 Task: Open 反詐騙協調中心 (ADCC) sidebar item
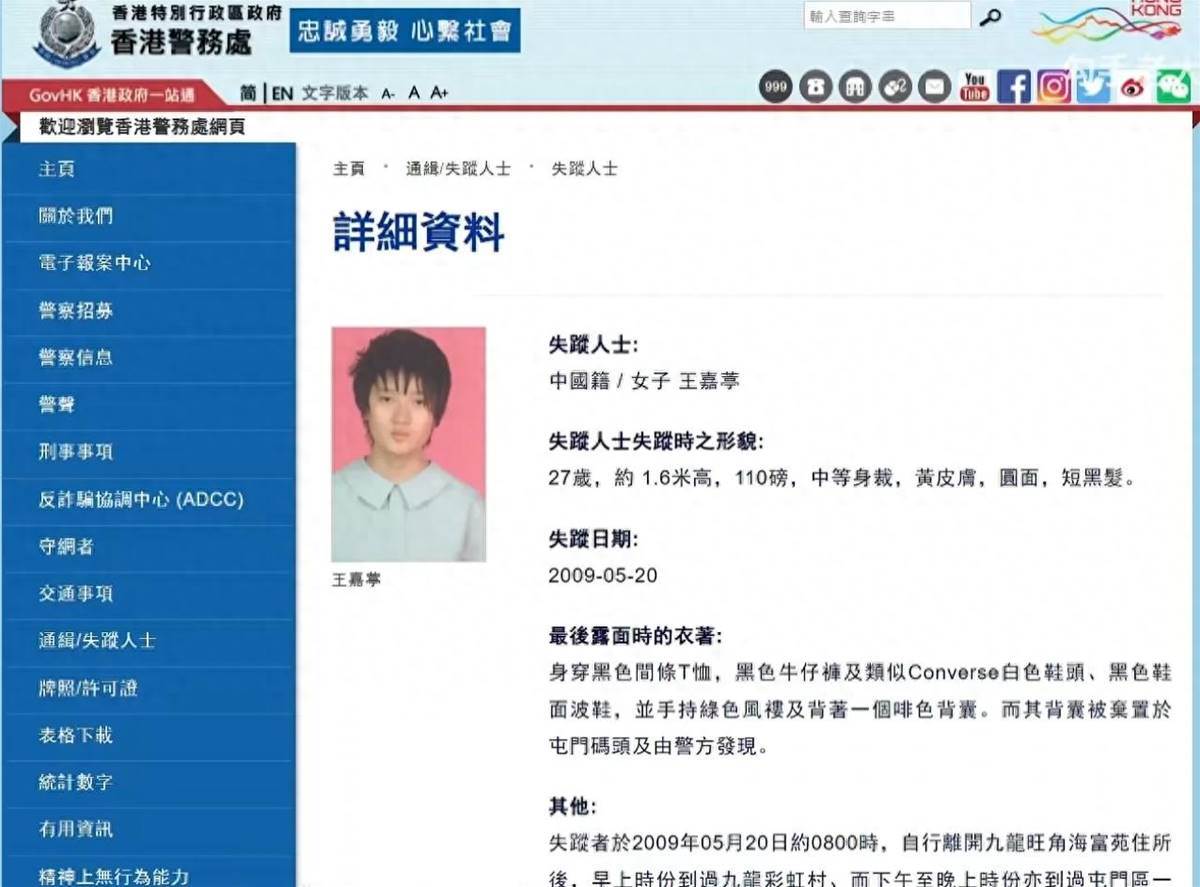[141, 499]
